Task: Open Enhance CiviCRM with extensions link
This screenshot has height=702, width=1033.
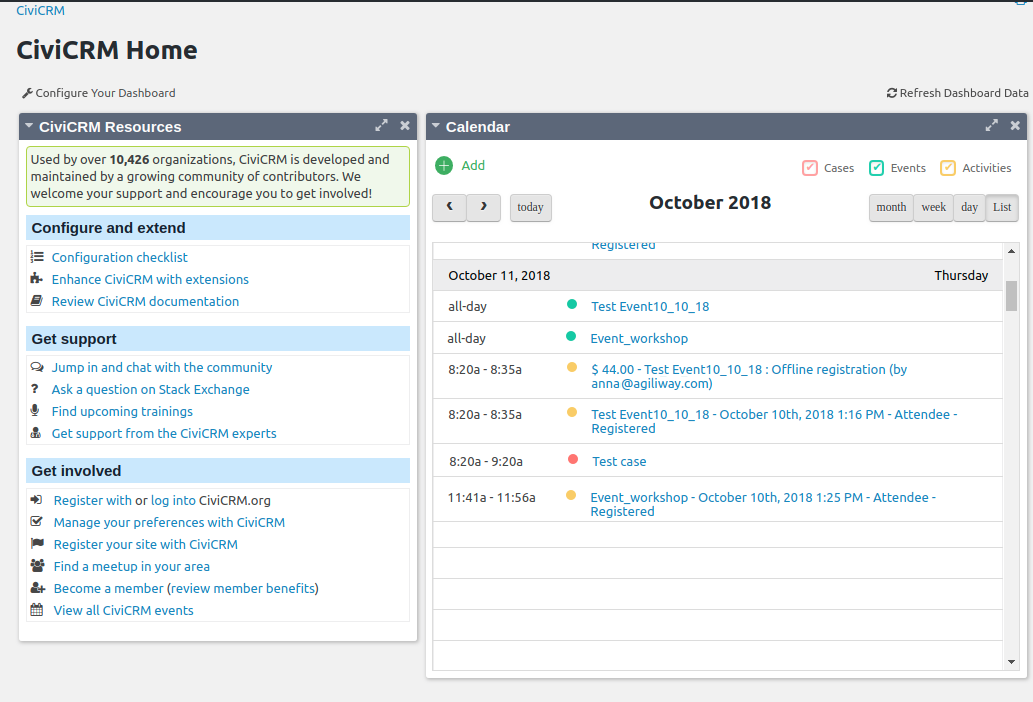Action: coord(150,279)
